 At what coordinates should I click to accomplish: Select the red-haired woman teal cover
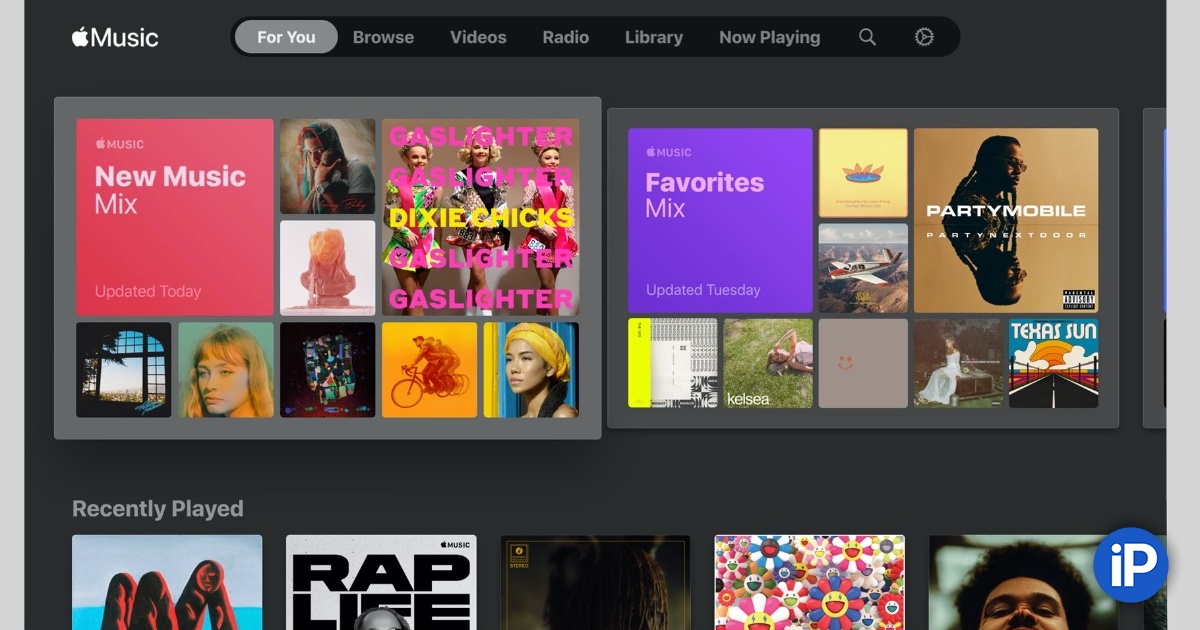click(x=226, y=369)
